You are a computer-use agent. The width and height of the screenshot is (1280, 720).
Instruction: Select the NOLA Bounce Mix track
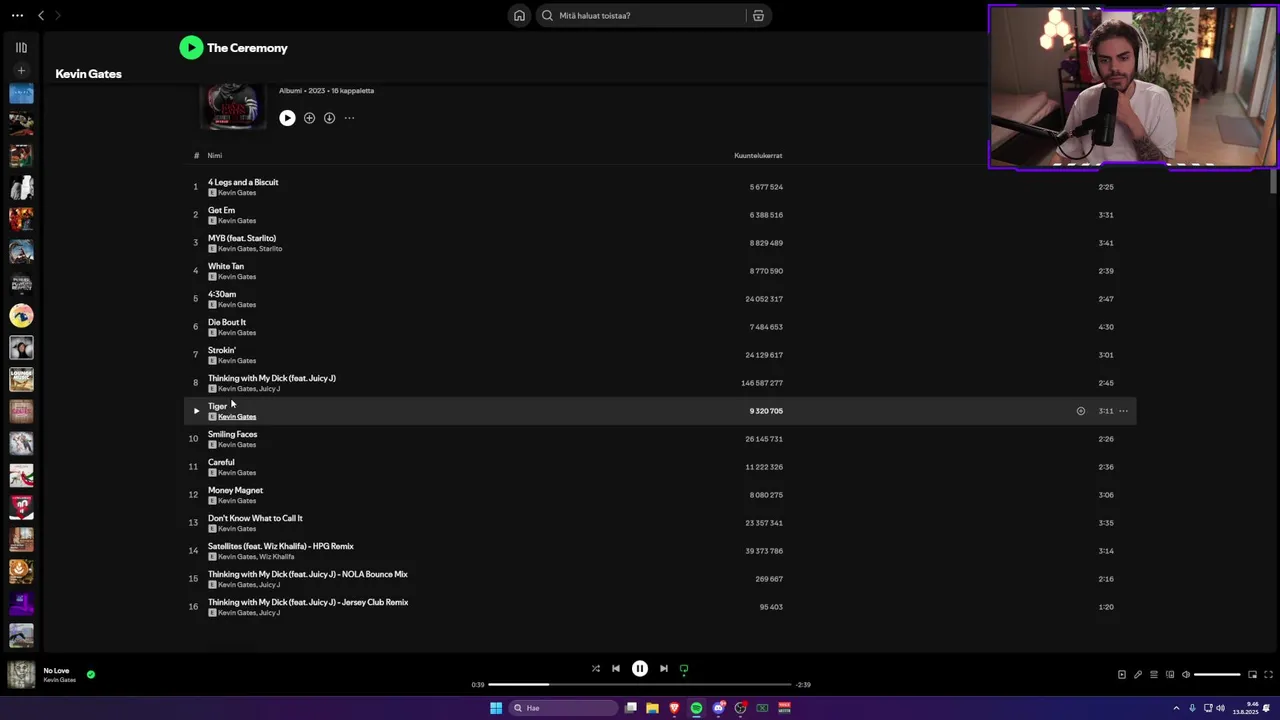coord(308,574)
